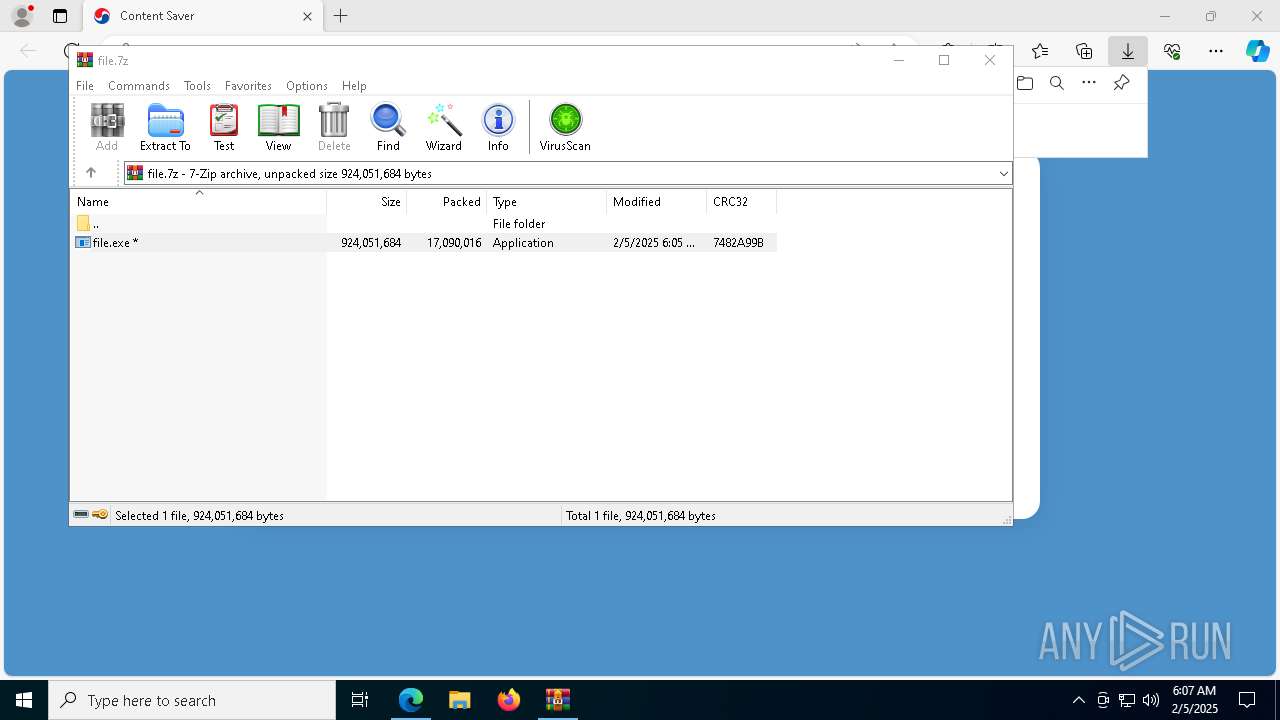Select the file.exe row
Image resolution: width=1280 pixels, height=720 pixels.
tap(424, 243)
